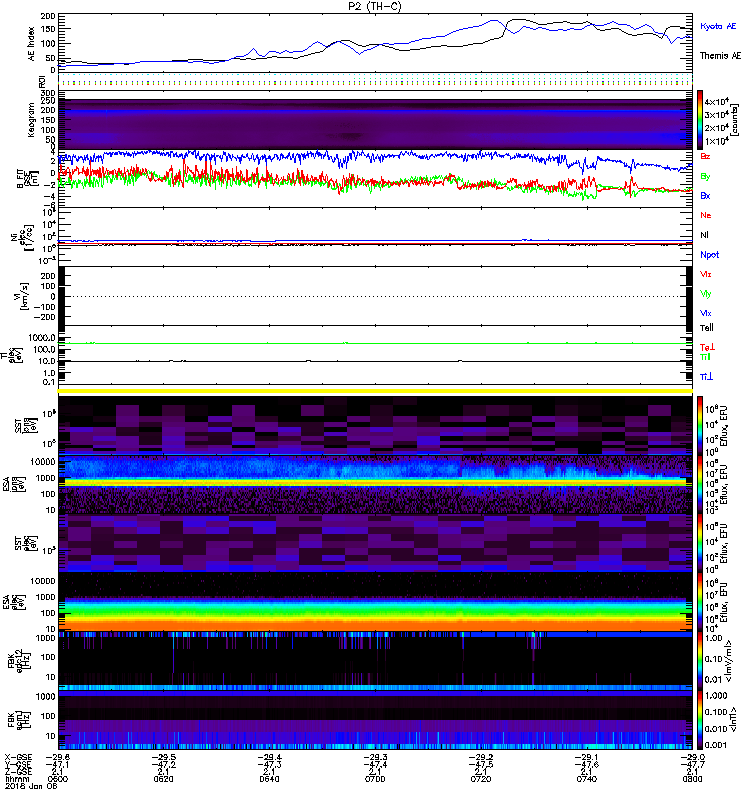Screen dimensions: 750x800
Task: Click the B_FIT GSE [nT] axis label
Action: pos(28,179)
